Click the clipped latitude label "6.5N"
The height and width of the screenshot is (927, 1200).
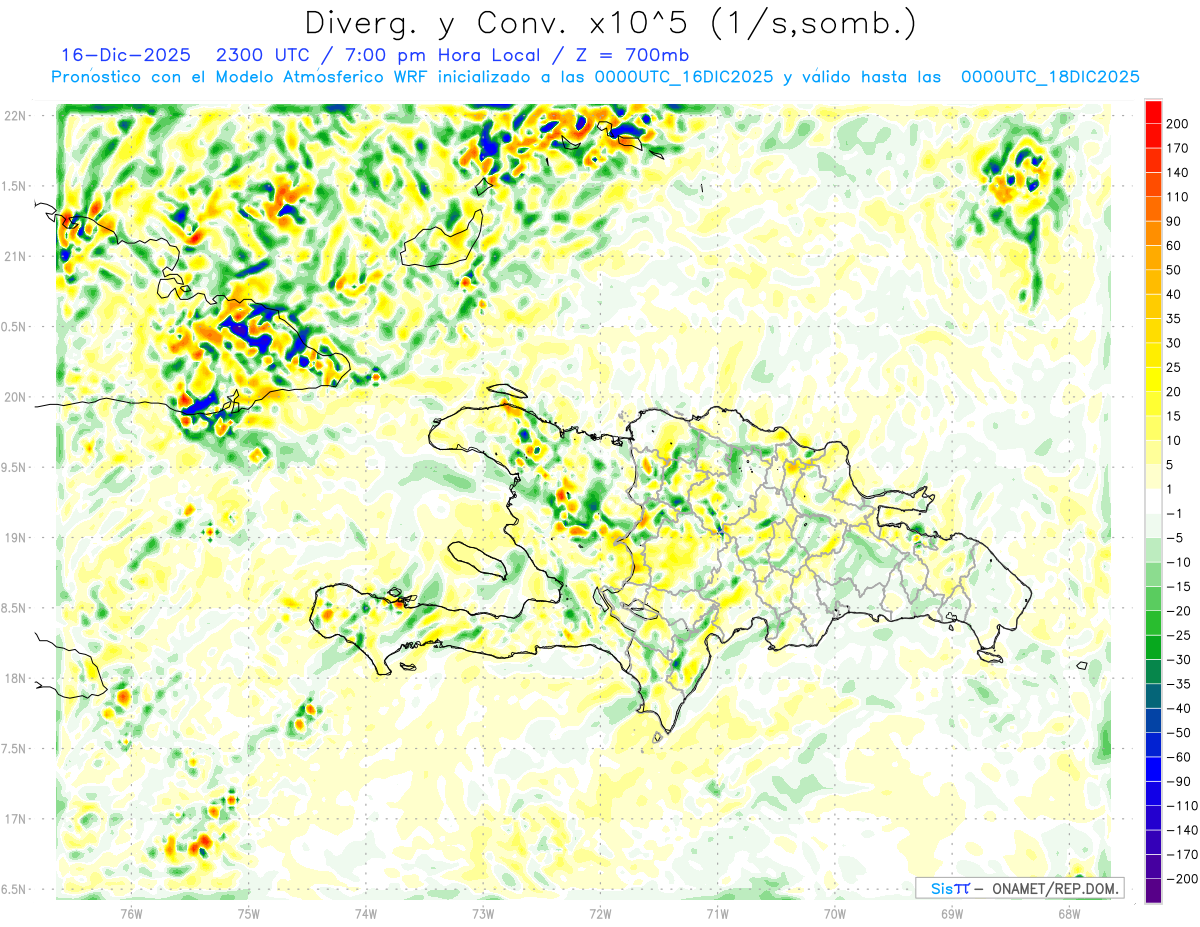(x=14, y=889)
